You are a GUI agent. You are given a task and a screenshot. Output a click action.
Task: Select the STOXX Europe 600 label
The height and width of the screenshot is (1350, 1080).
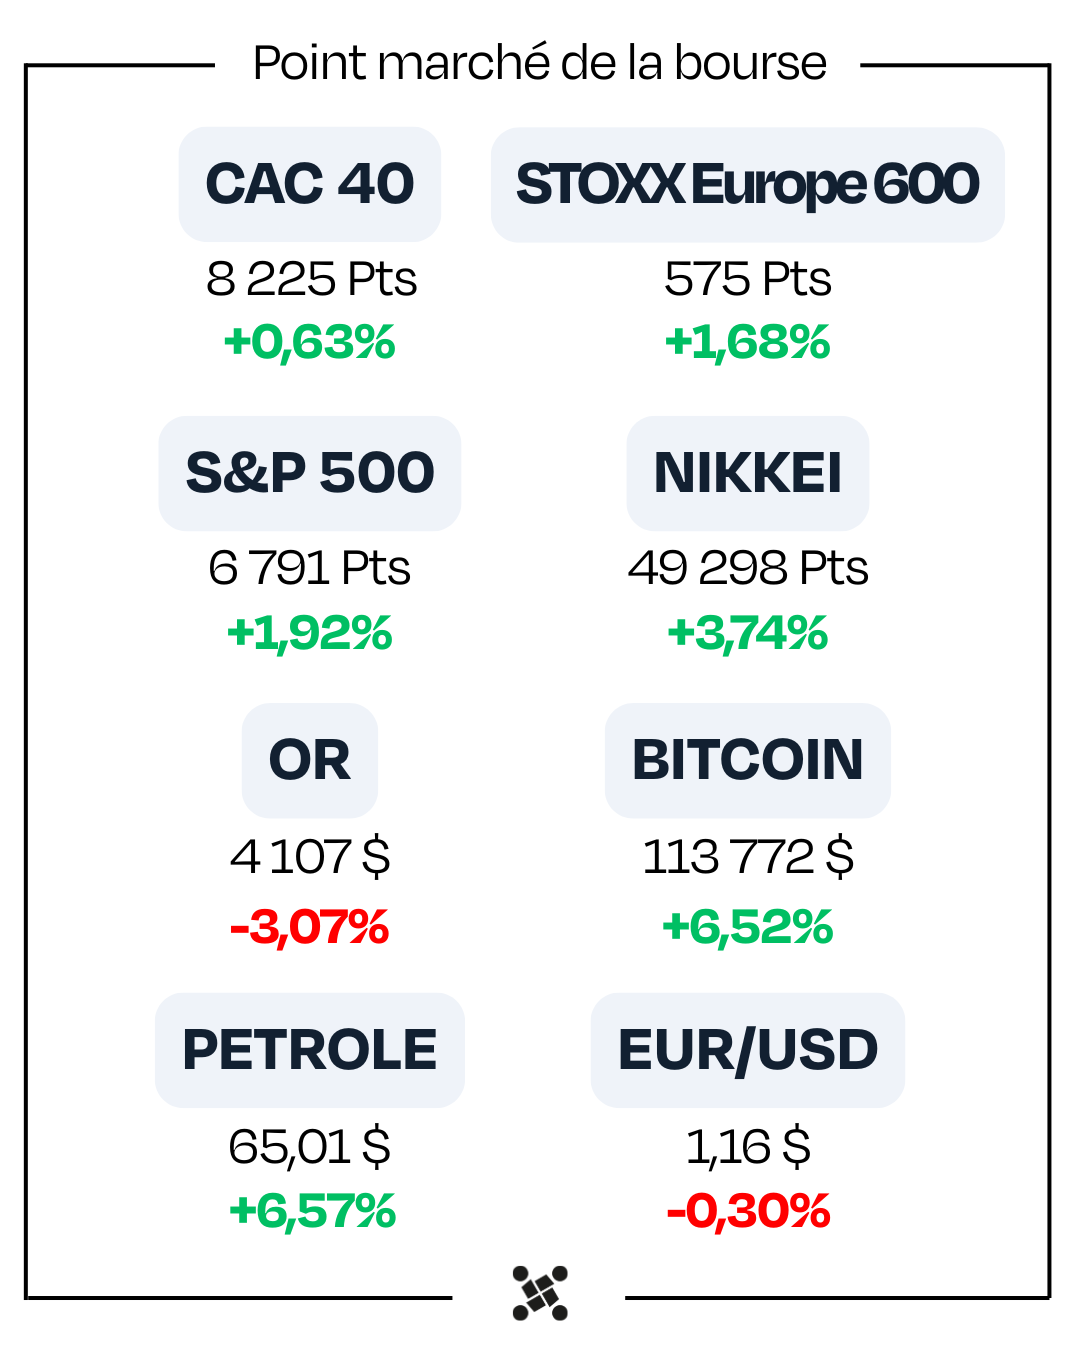pos(747,185)
